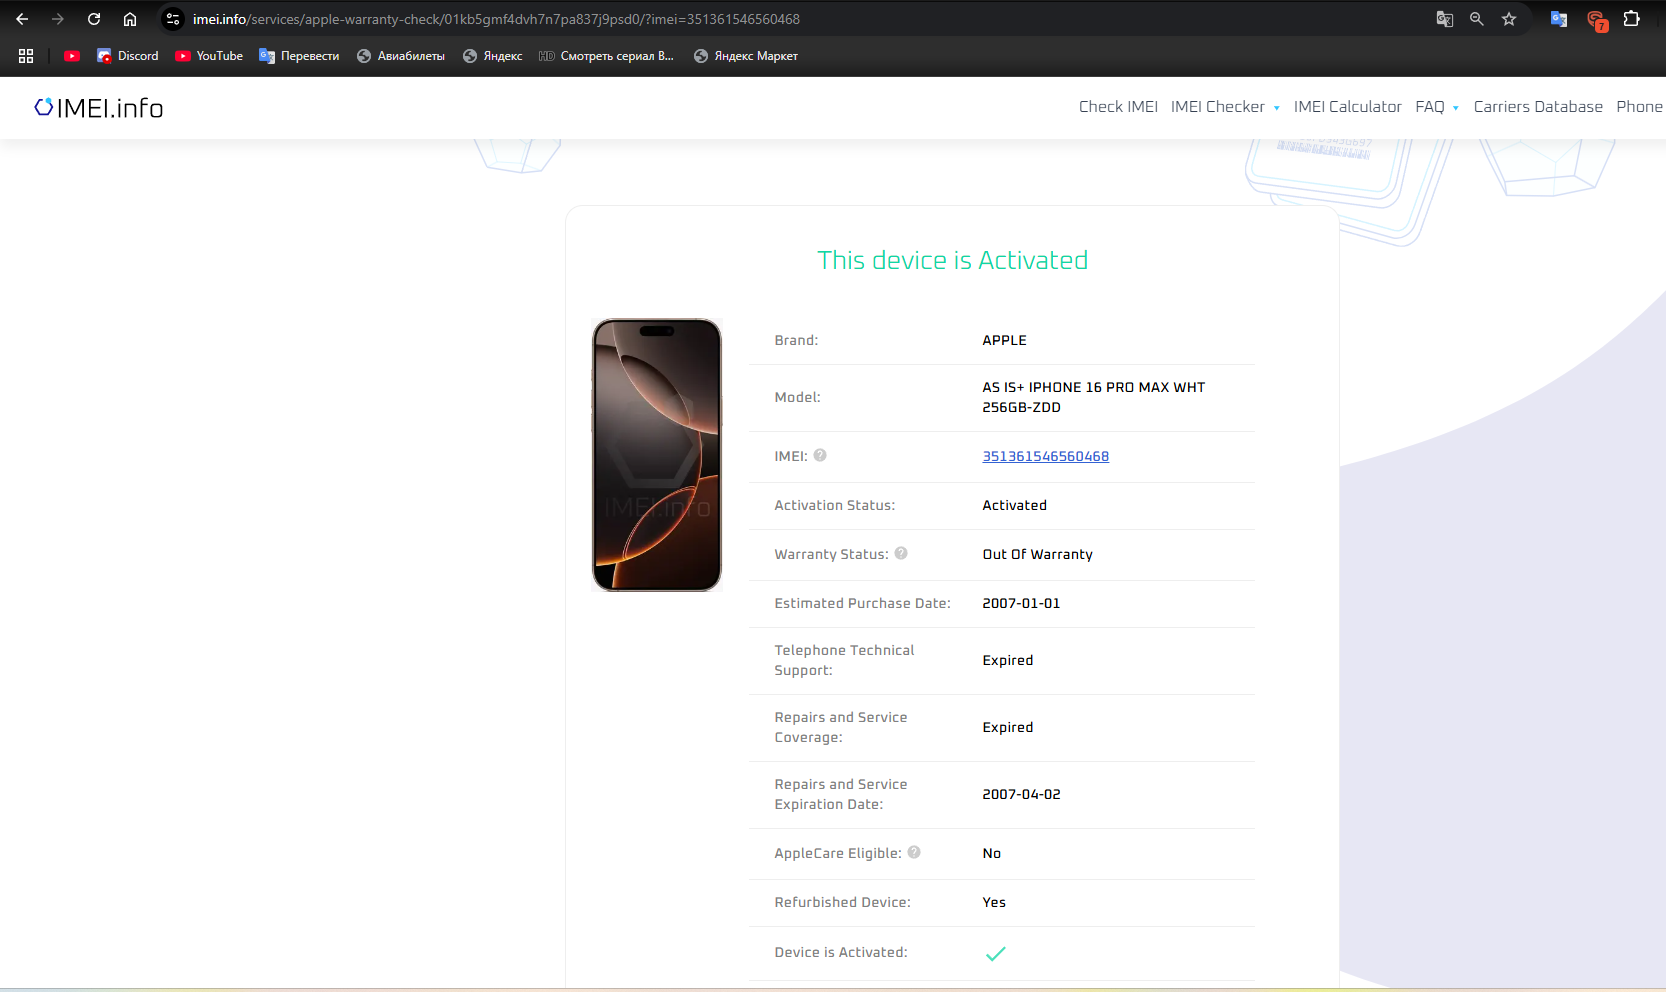1666x992 pixels.
Task: View site information icon in address bar
Action: click(x=173, y=19)
